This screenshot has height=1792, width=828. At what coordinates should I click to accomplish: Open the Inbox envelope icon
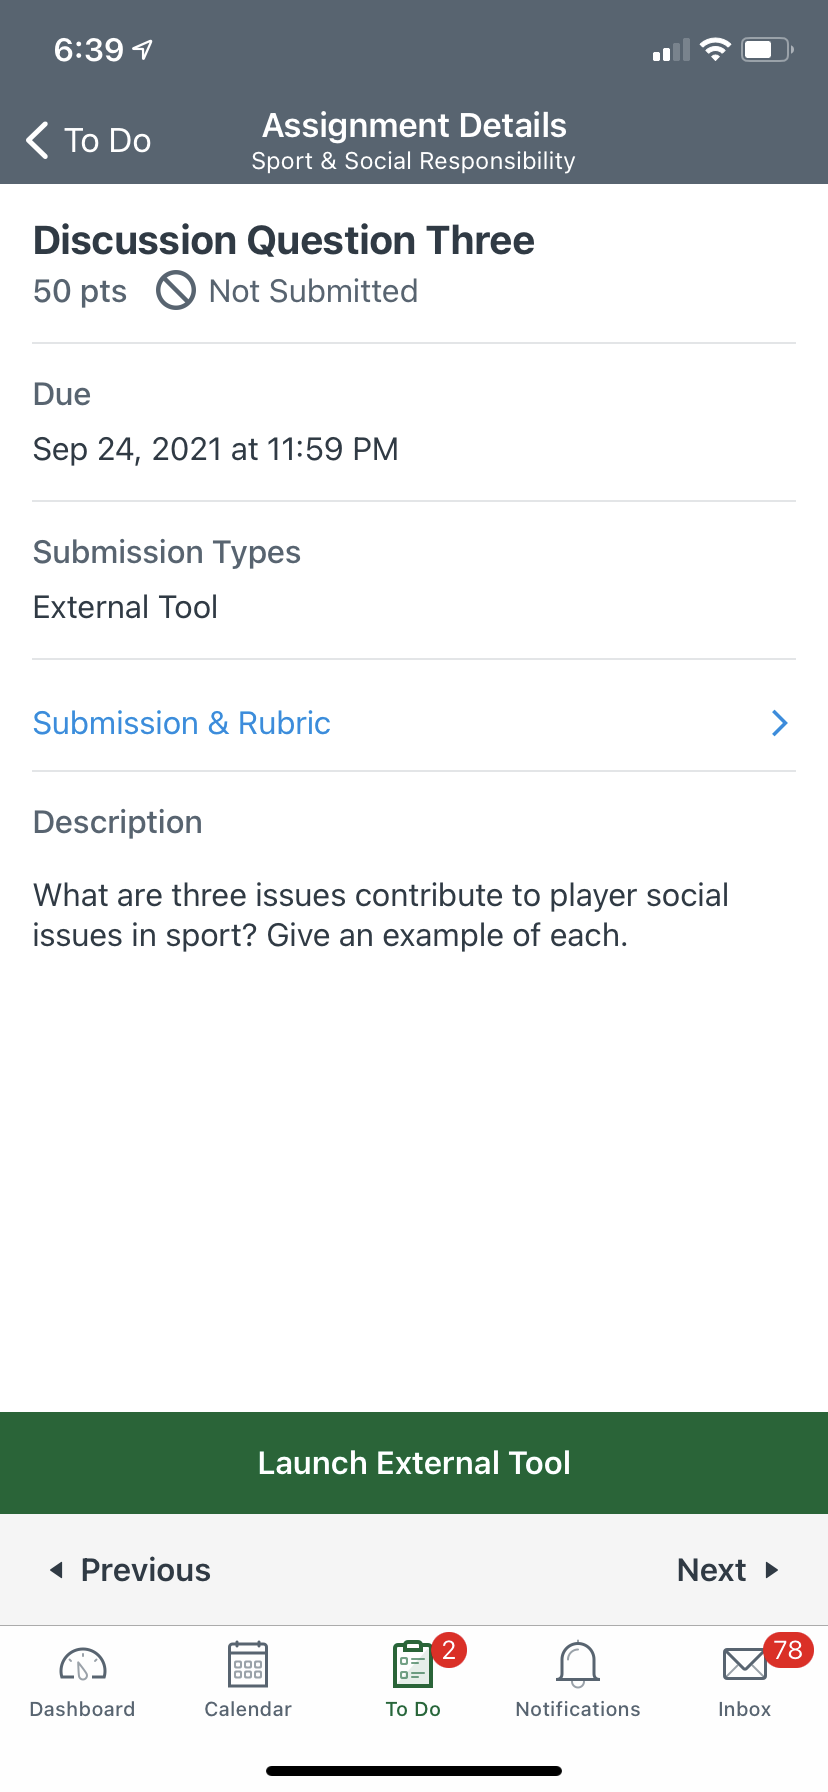(x=744, y=1665)
